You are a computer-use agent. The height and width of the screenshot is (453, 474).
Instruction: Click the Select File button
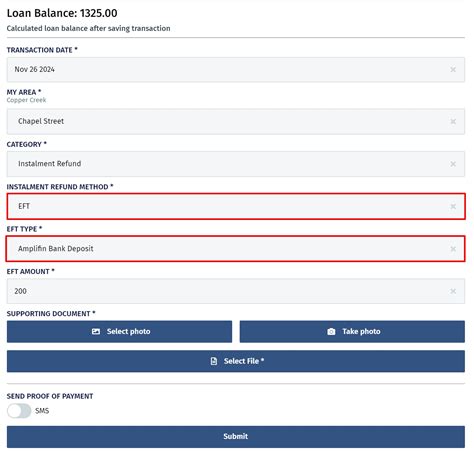click(x=236, y=361)
